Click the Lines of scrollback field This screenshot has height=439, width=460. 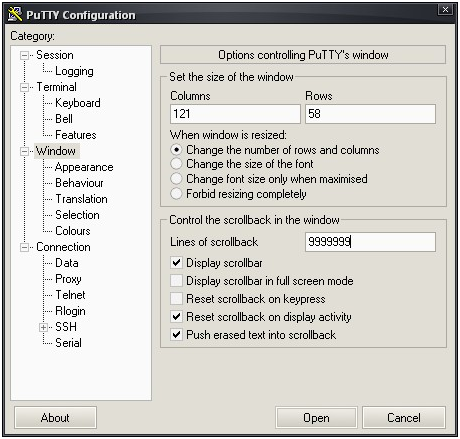pos(370,242)
